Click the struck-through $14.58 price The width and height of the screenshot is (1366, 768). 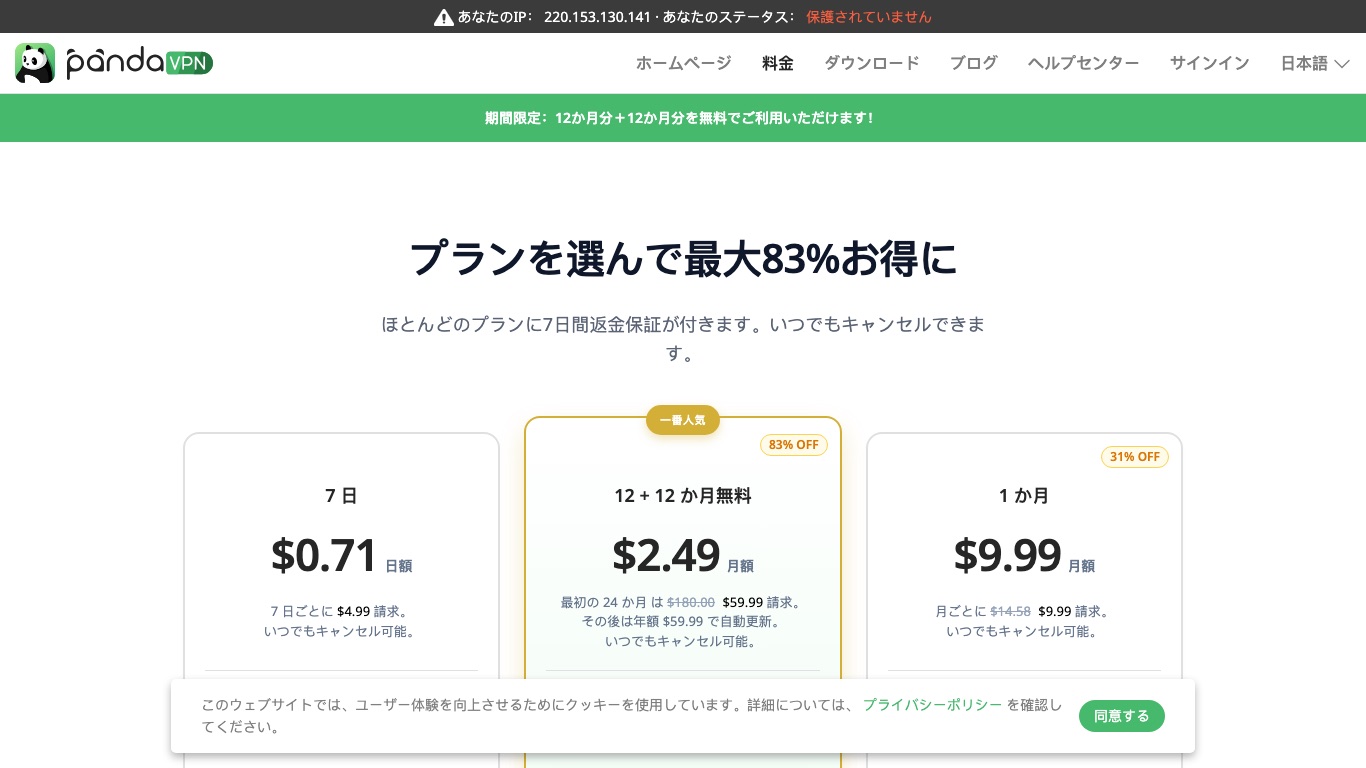pyautogui.click(x=1011, y=612)
